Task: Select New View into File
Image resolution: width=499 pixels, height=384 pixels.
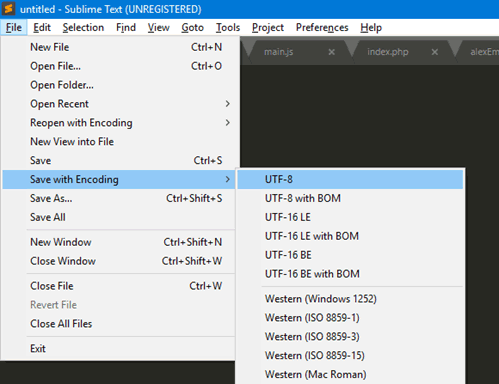Action: tap(119, 142)
